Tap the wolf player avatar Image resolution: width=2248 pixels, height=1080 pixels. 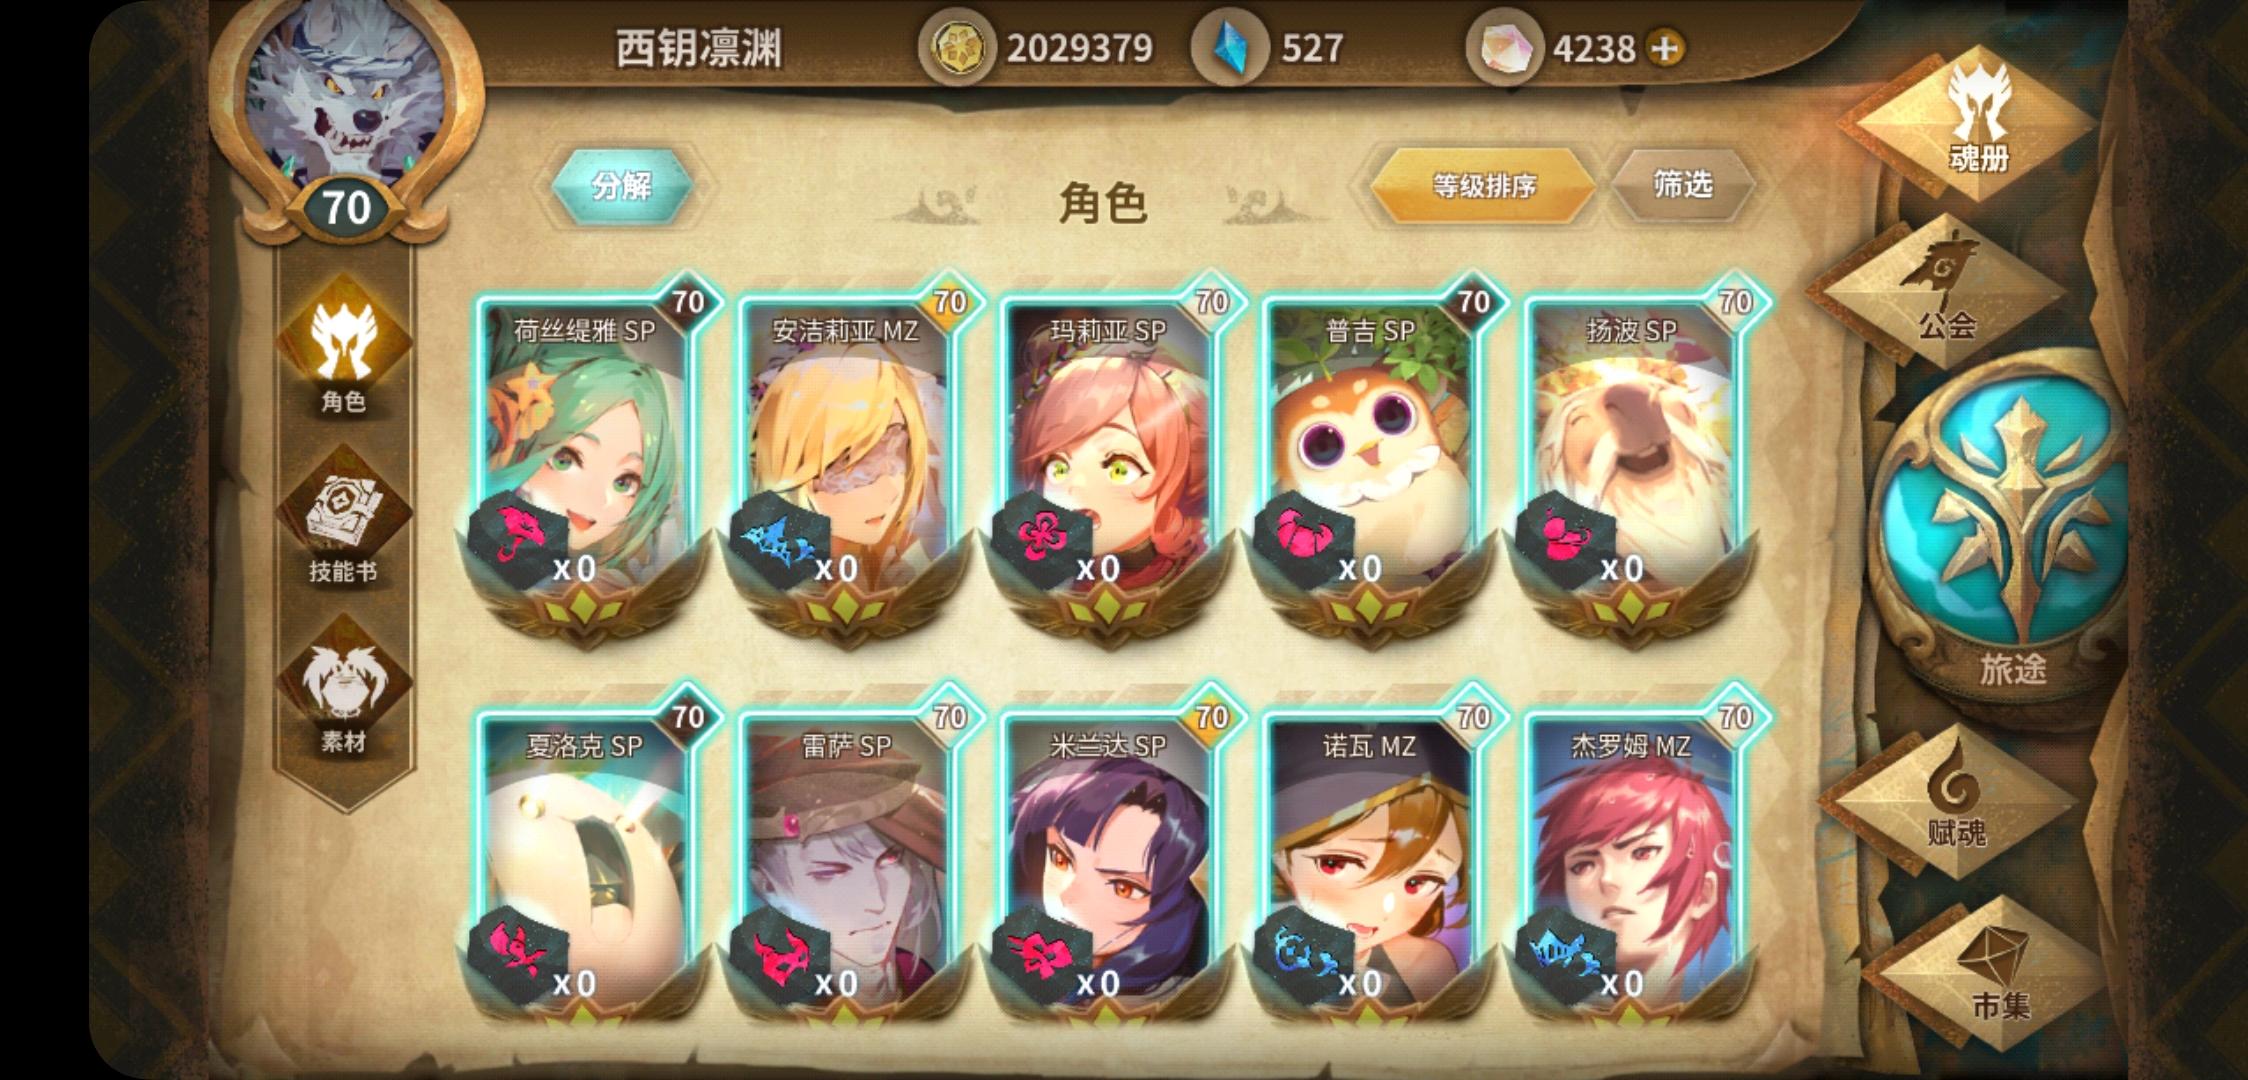point(345,95)
